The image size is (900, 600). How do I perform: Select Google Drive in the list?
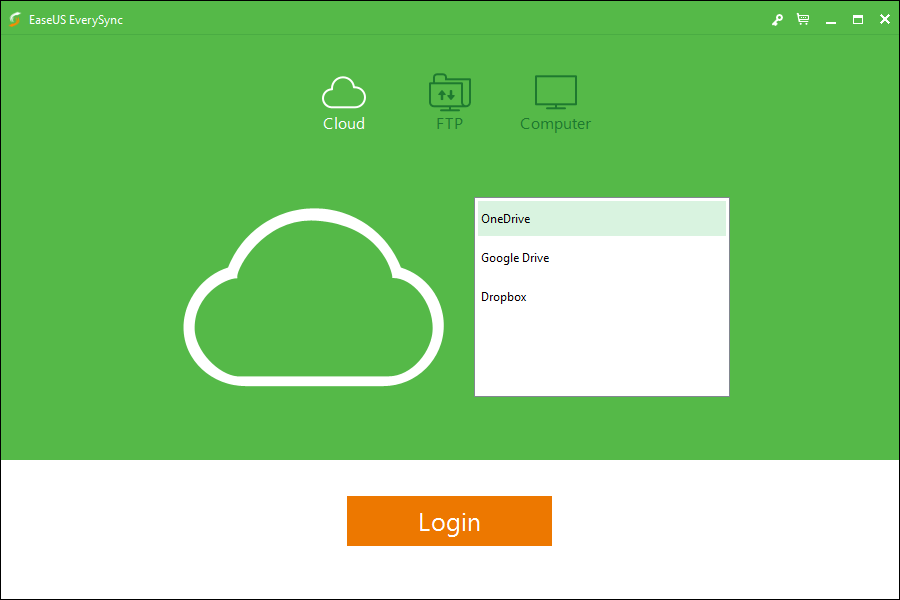coord(602,258)
